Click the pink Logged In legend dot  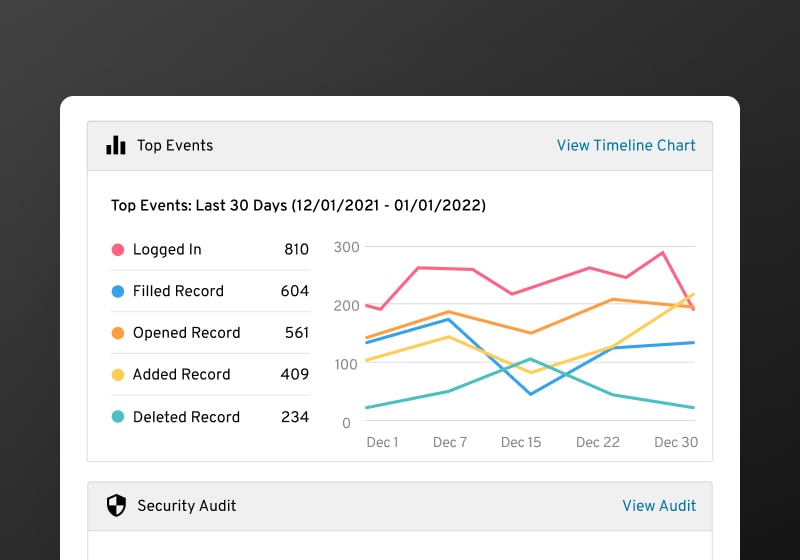[x=118, y=250]
